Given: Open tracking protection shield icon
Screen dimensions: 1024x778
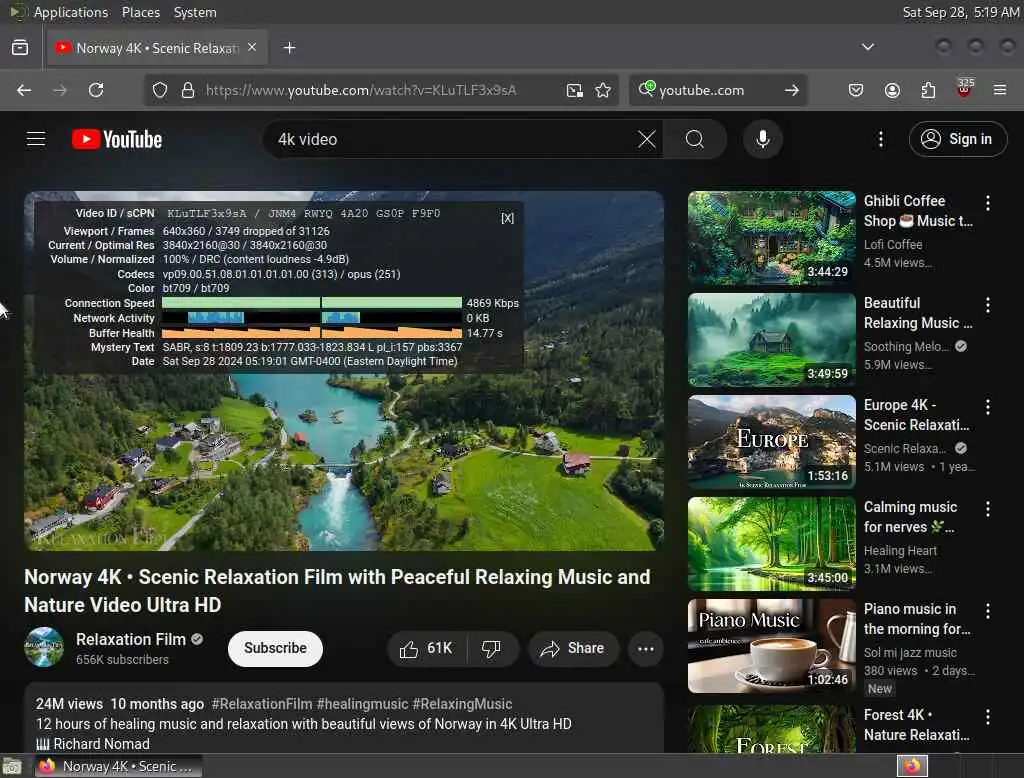Looking at the screenshot, I should [160, 90].
